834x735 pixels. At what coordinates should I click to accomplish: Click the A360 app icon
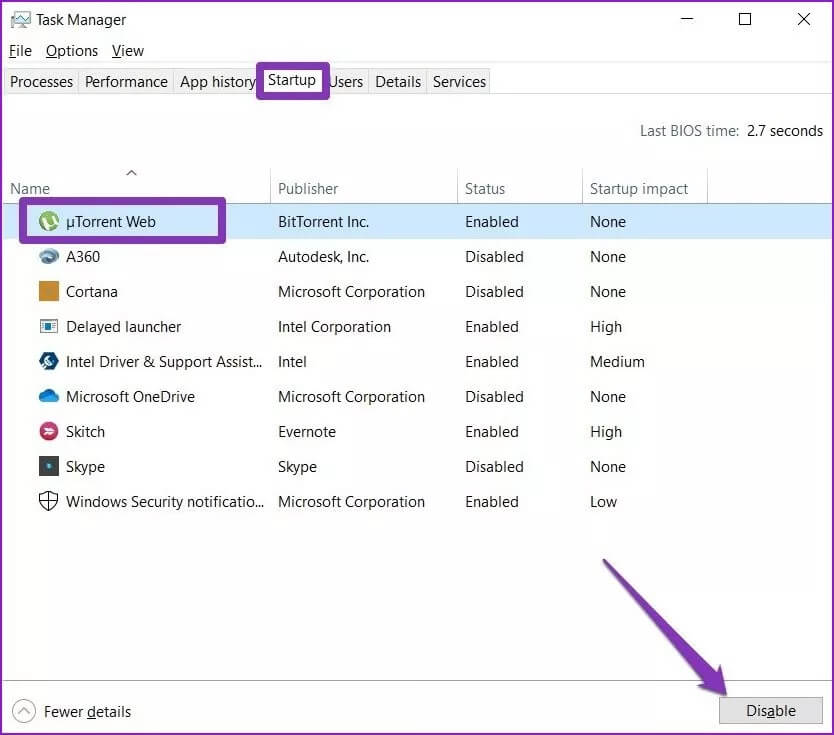click(x=49, y=256)
